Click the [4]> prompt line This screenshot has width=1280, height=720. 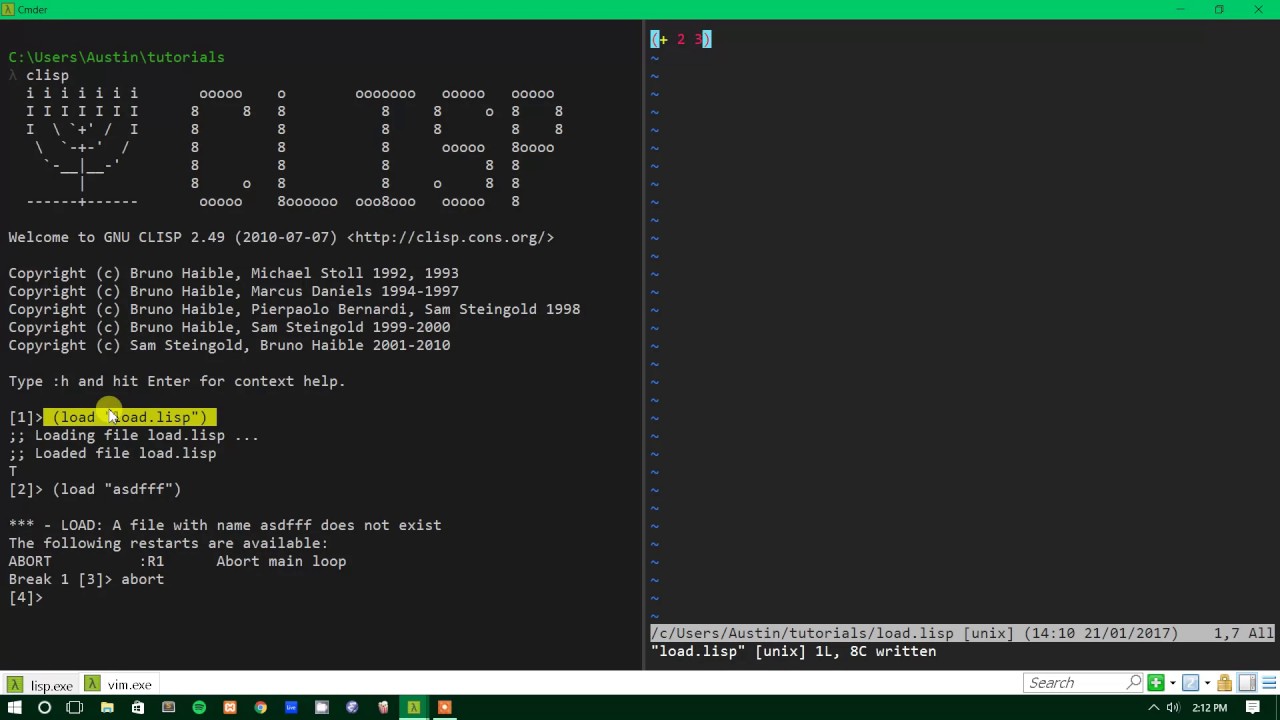coord(26,597)
